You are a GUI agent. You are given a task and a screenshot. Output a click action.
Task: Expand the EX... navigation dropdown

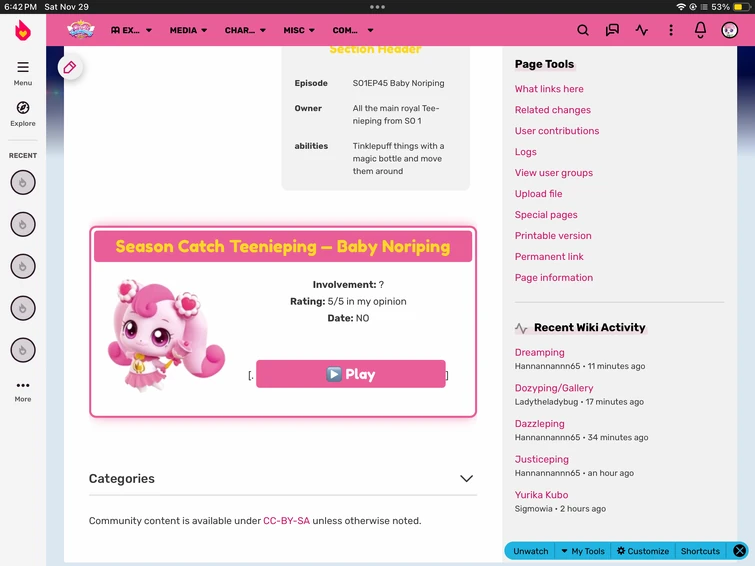point(131,30)
